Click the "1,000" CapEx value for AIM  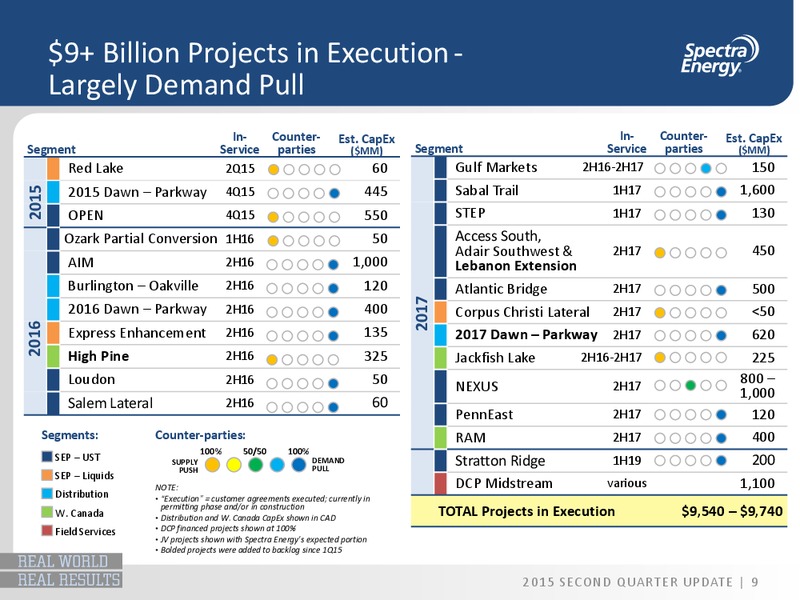(370, 262)
